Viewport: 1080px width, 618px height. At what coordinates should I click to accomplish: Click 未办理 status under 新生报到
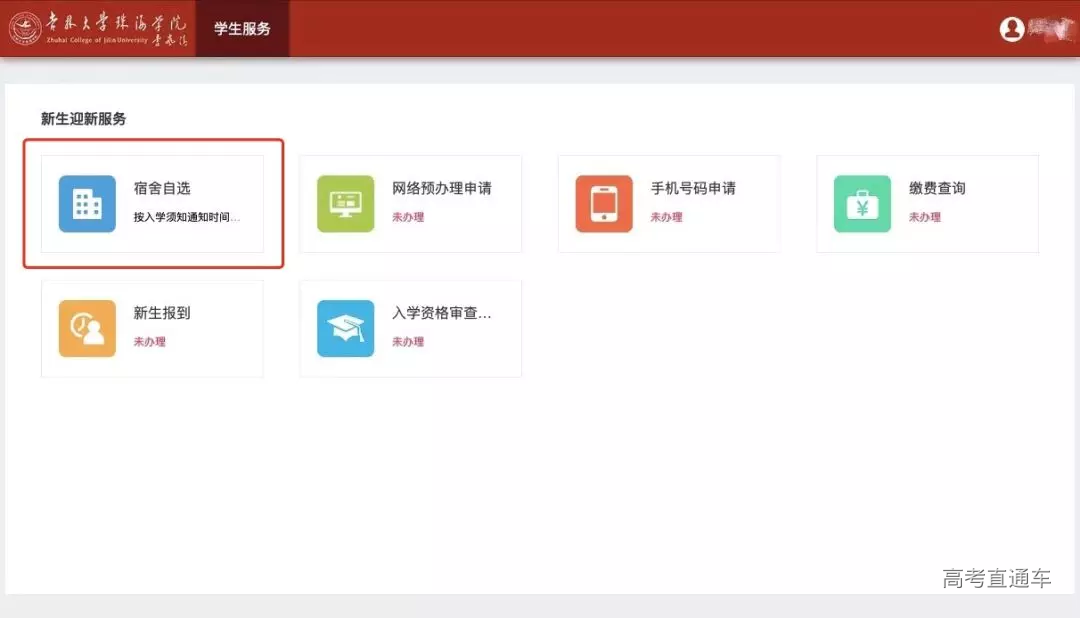(x=149, y=342)
